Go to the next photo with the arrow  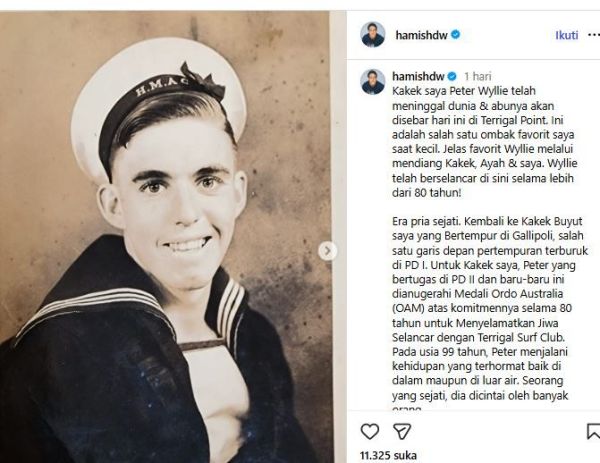click(x=328, y=251)
